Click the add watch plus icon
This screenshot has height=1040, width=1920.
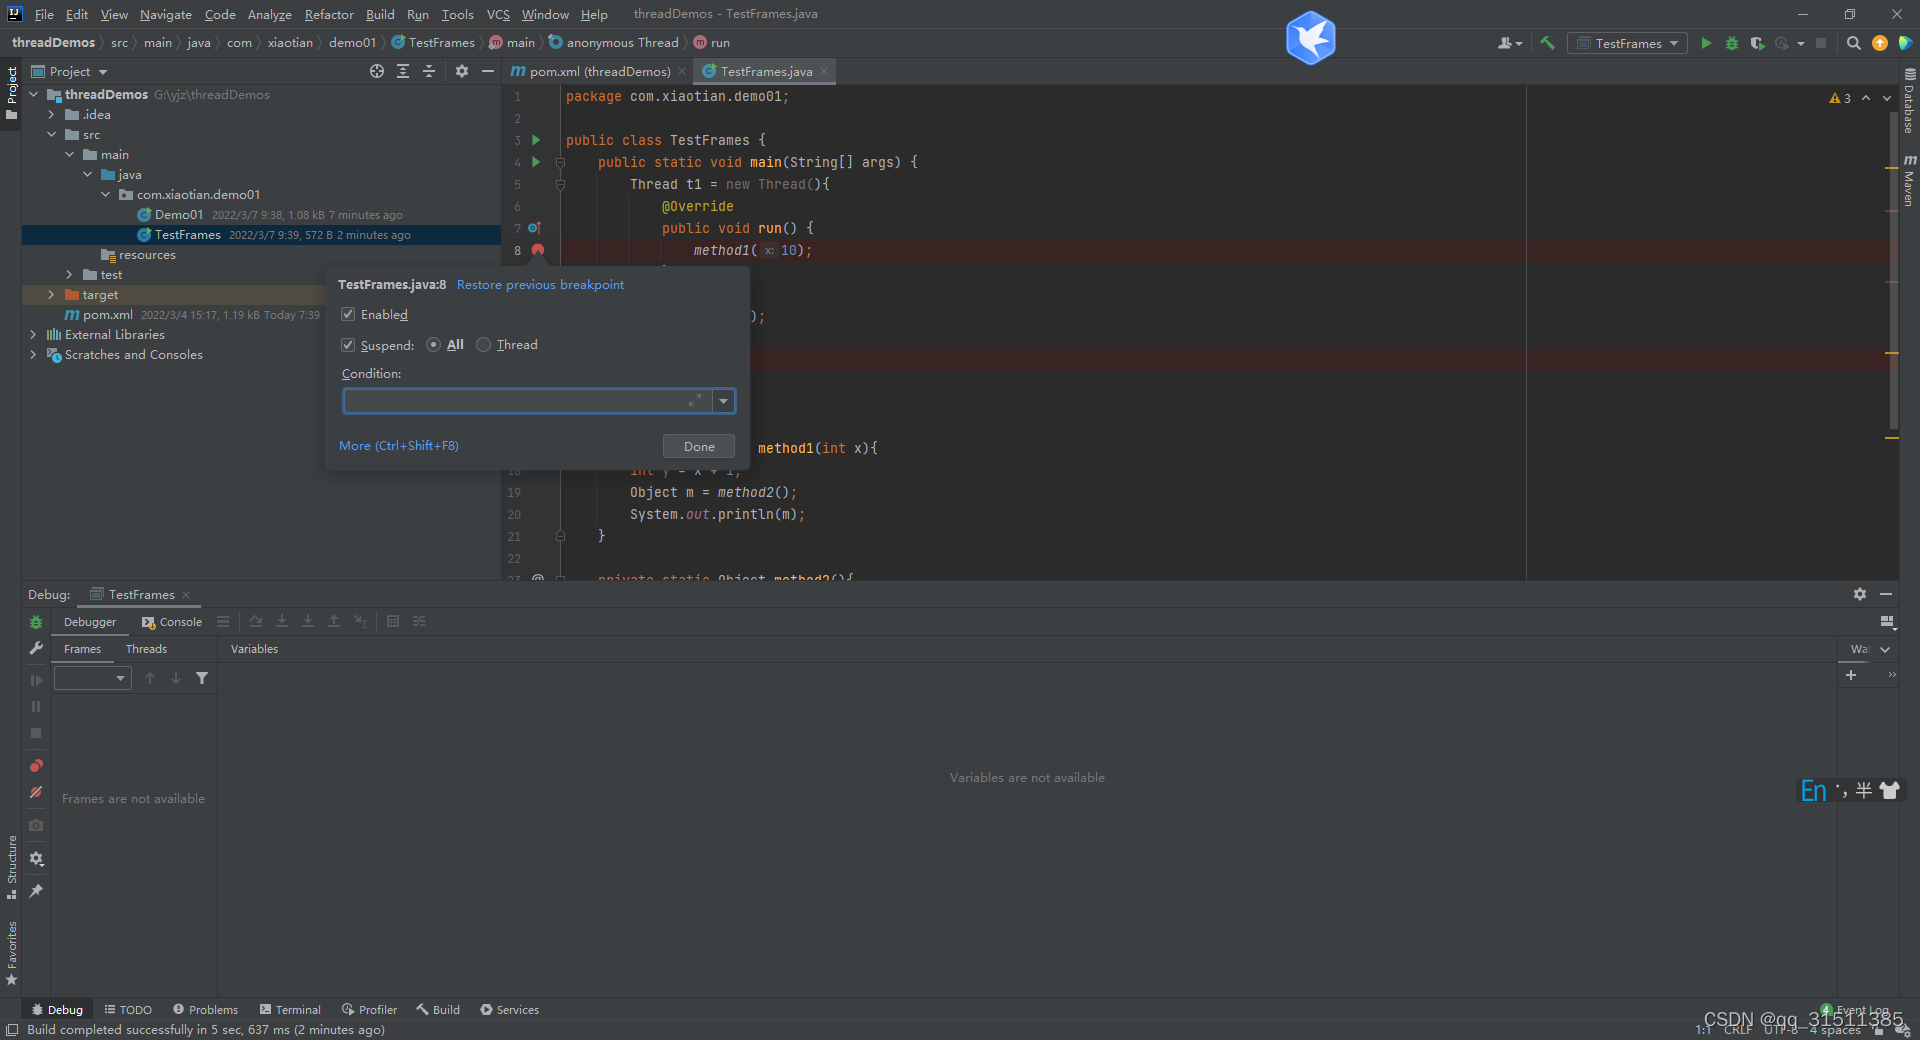(1851, 675)
